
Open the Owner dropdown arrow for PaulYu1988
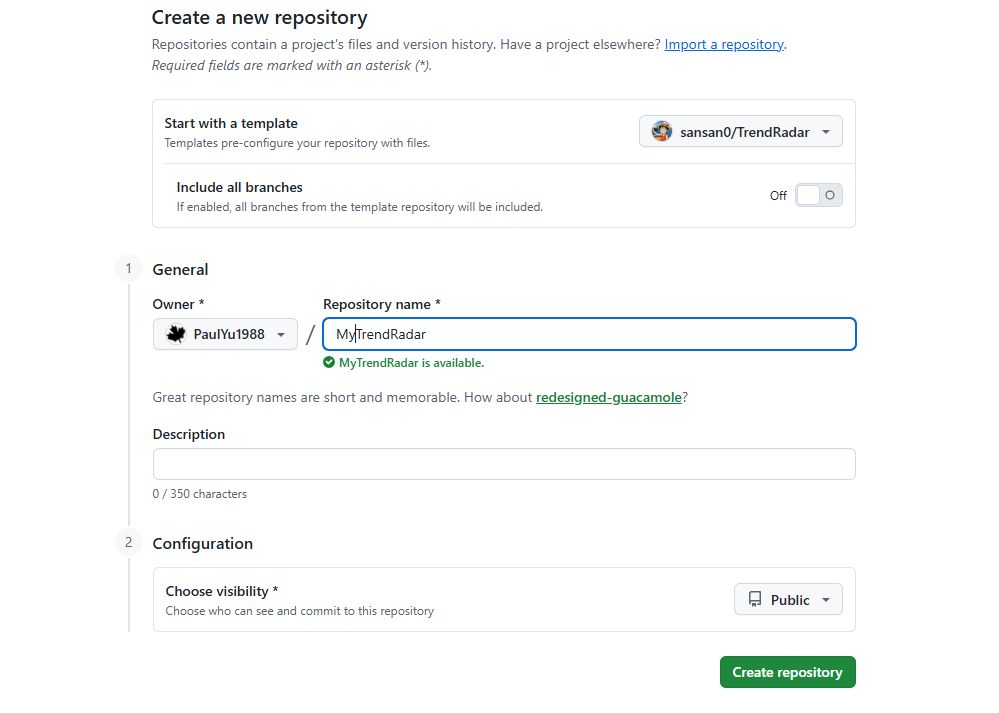pyautogui.click(x=281, y=335)
